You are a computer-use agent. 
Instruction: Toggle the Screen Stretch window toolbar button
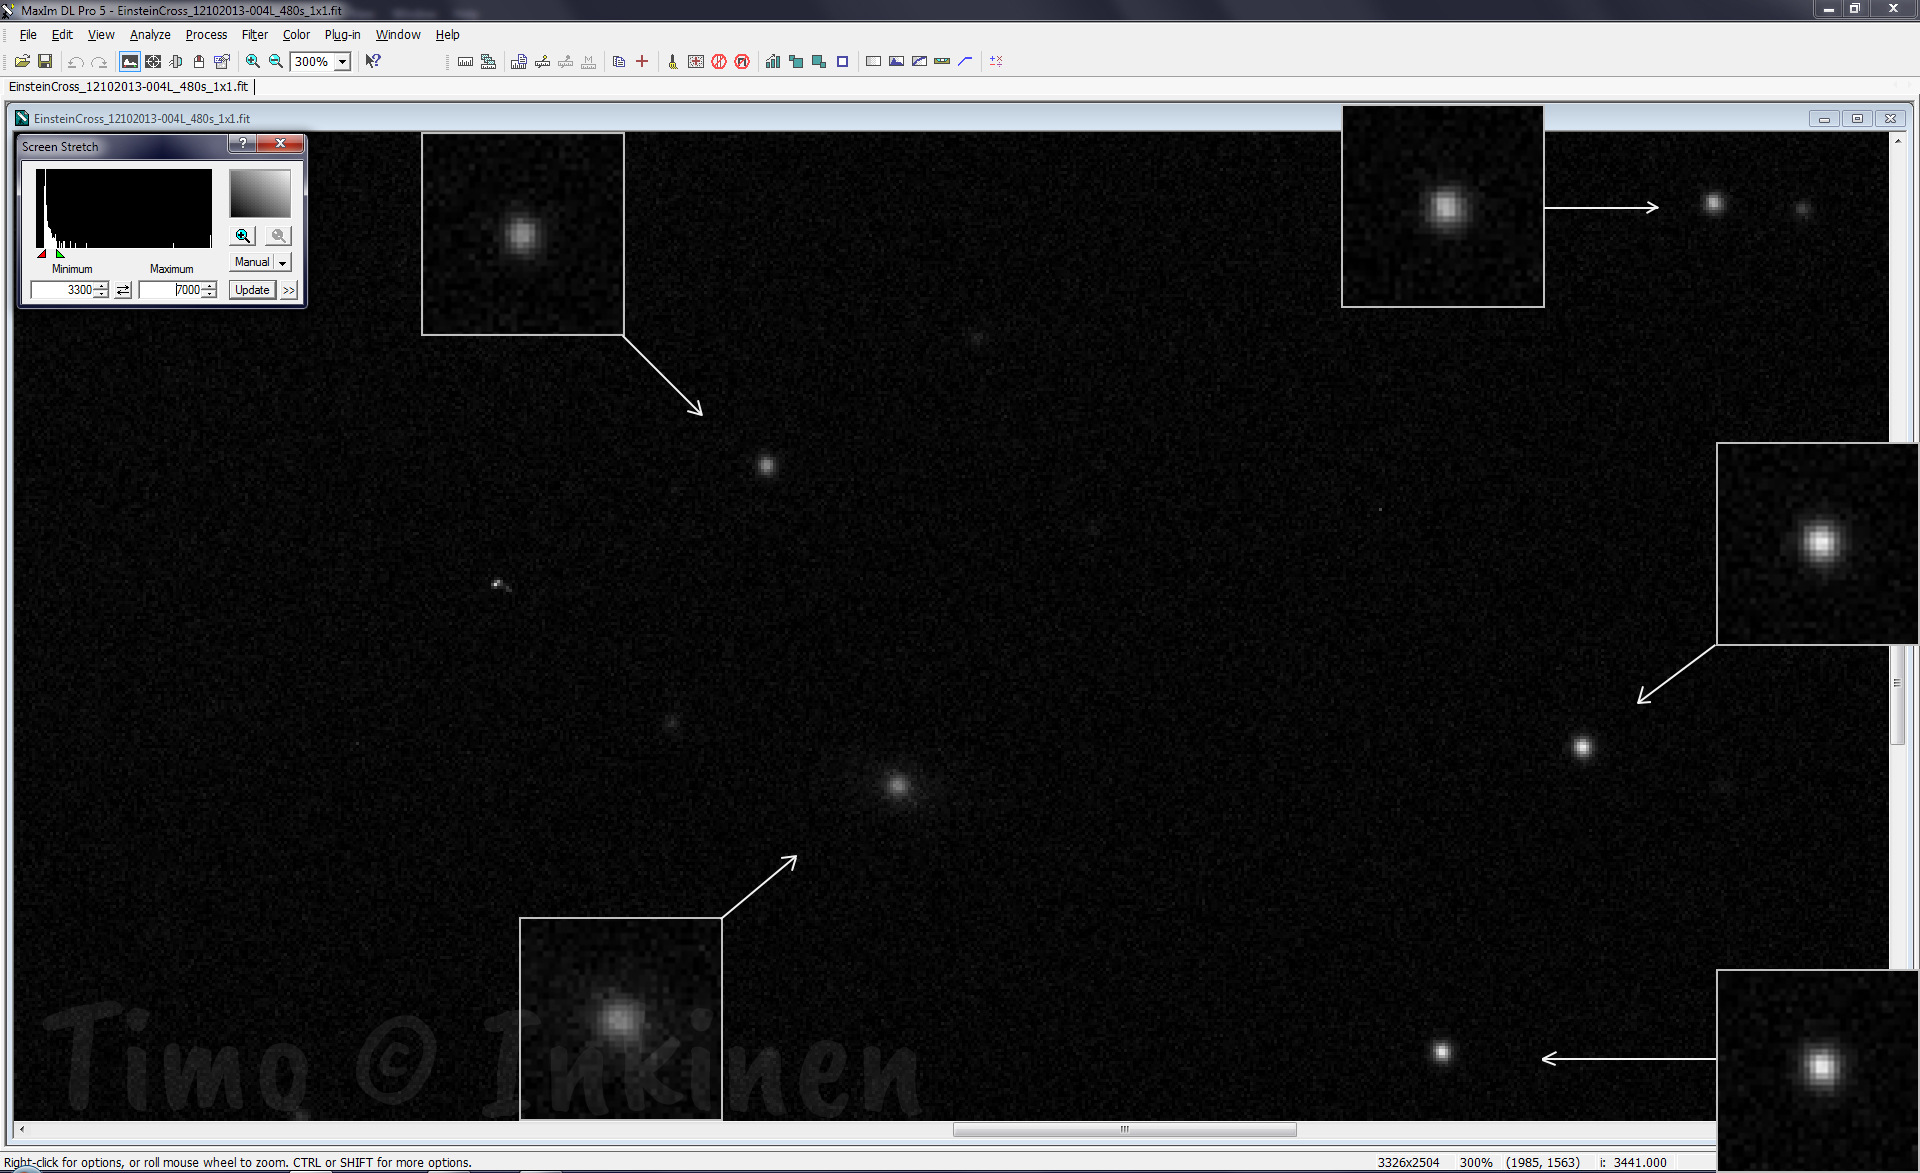(130, 62)
